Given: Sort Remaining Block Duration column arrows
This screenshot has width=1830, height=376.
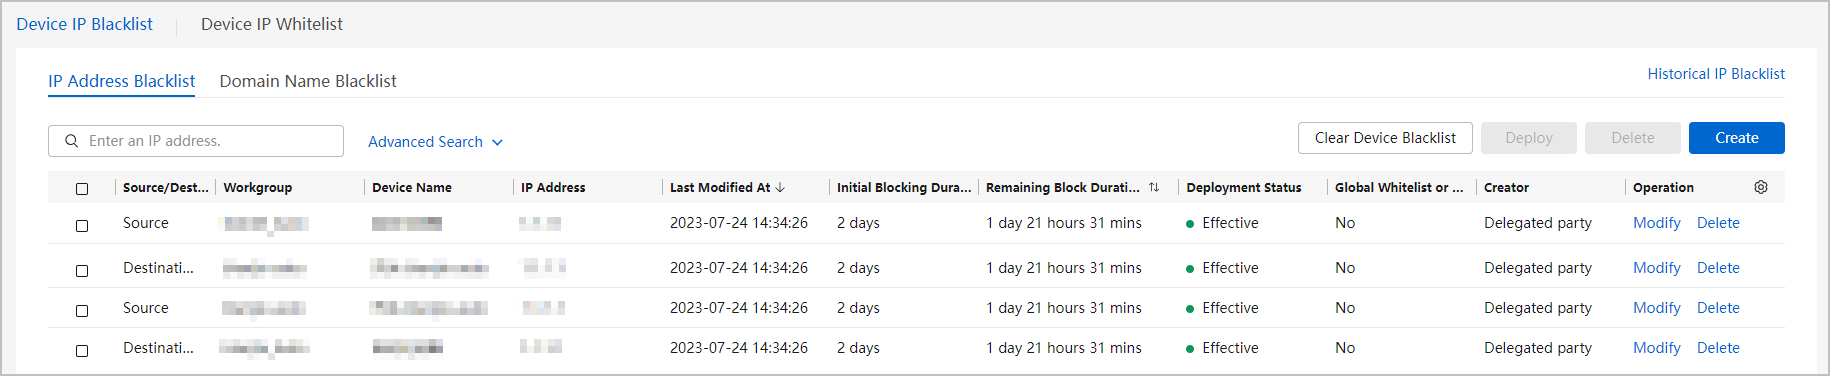Looking at the screenshot, I should pos(1154,187).
